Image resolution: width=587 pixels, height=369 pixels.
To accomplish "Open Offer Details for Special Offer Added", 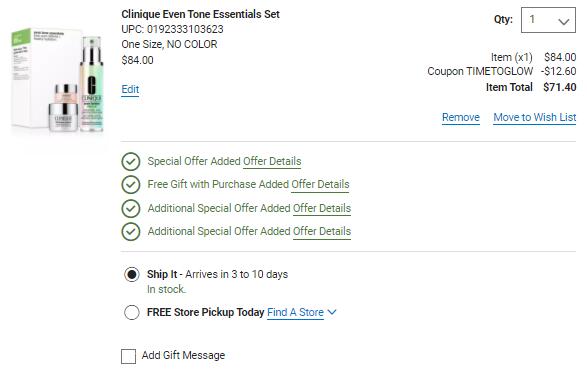I will point(272,161).
